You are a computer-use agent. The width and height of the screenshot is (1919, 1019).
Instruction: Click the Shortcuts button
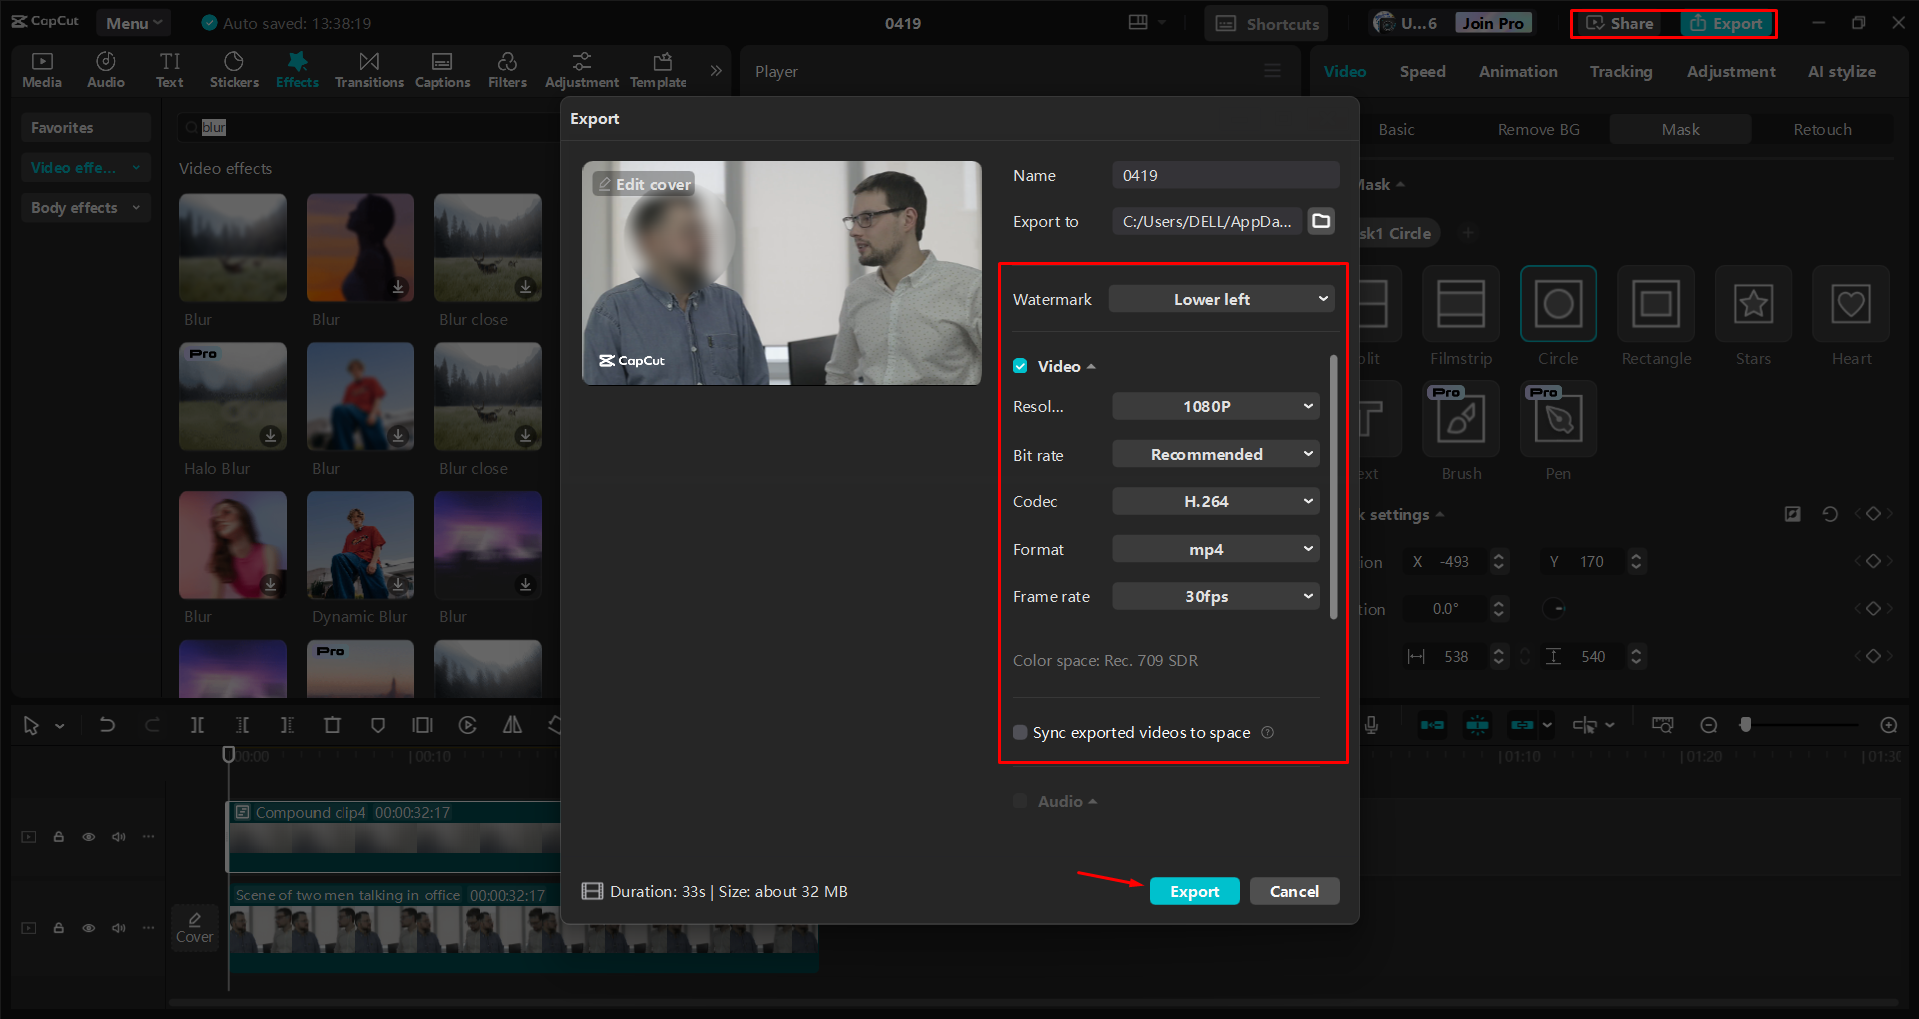pos(1268,24)
